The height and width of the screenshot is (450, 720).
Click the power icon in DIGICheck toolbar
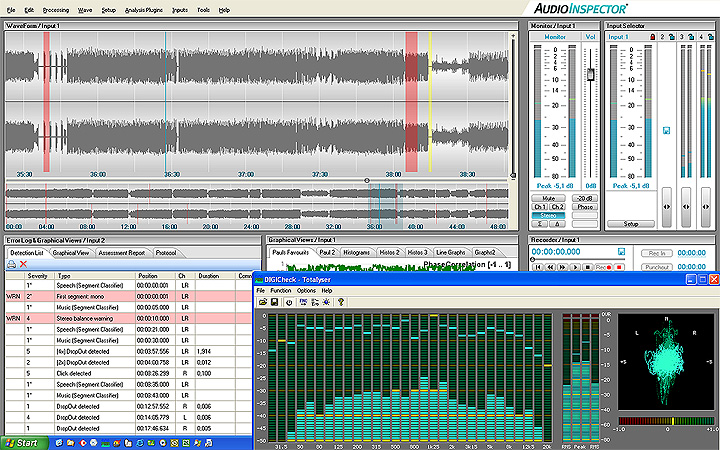pos(289,302)
